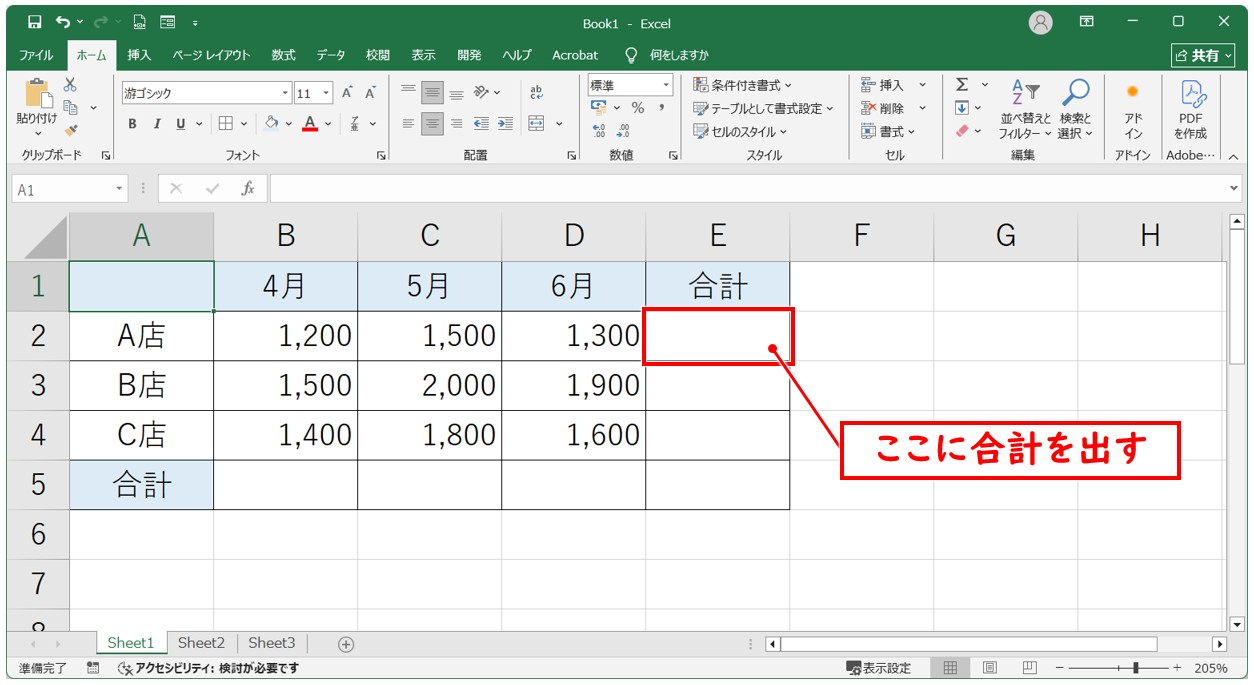Click the Paste (貼り付け) clipboard icon
Viewport: 1254px width, 685px height.
click(38, 94)
